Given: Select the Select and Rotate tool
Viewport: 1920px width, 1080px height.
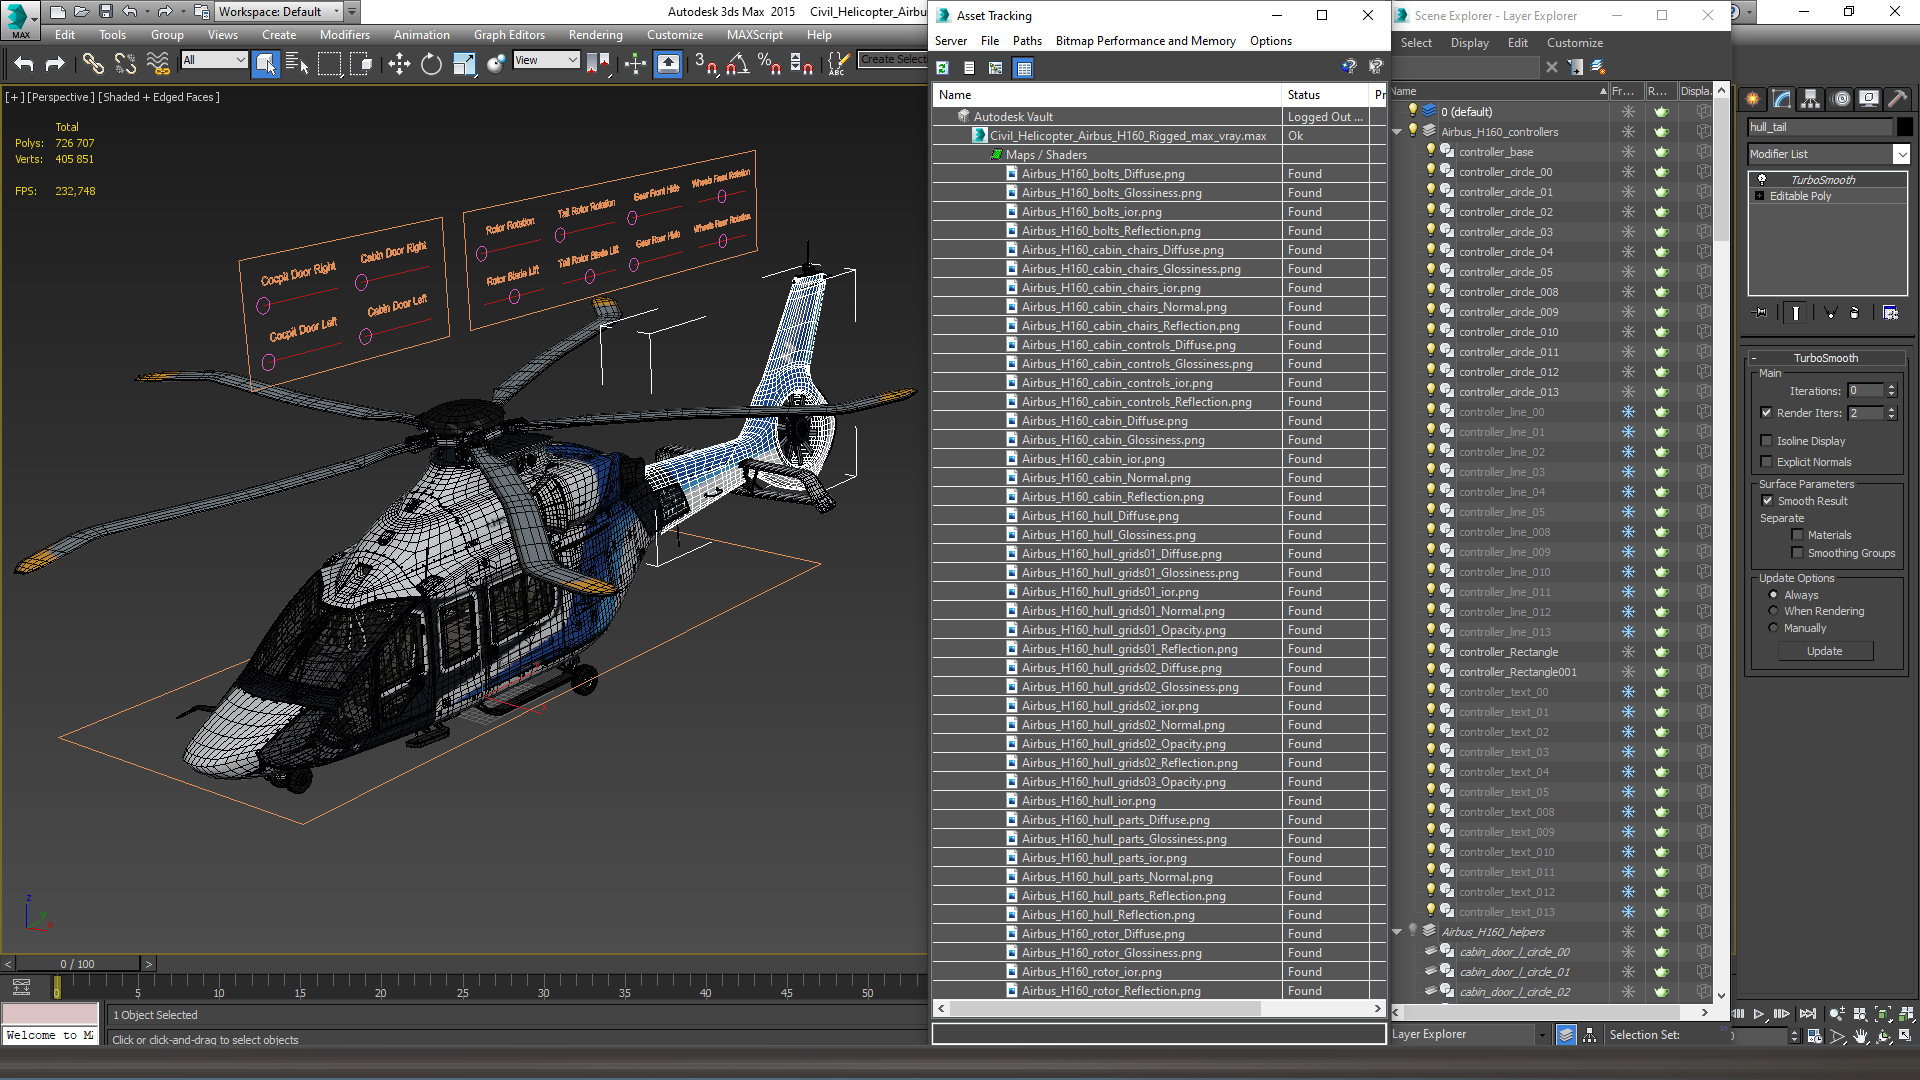Looking at the screenshot, I should point(431,64).
